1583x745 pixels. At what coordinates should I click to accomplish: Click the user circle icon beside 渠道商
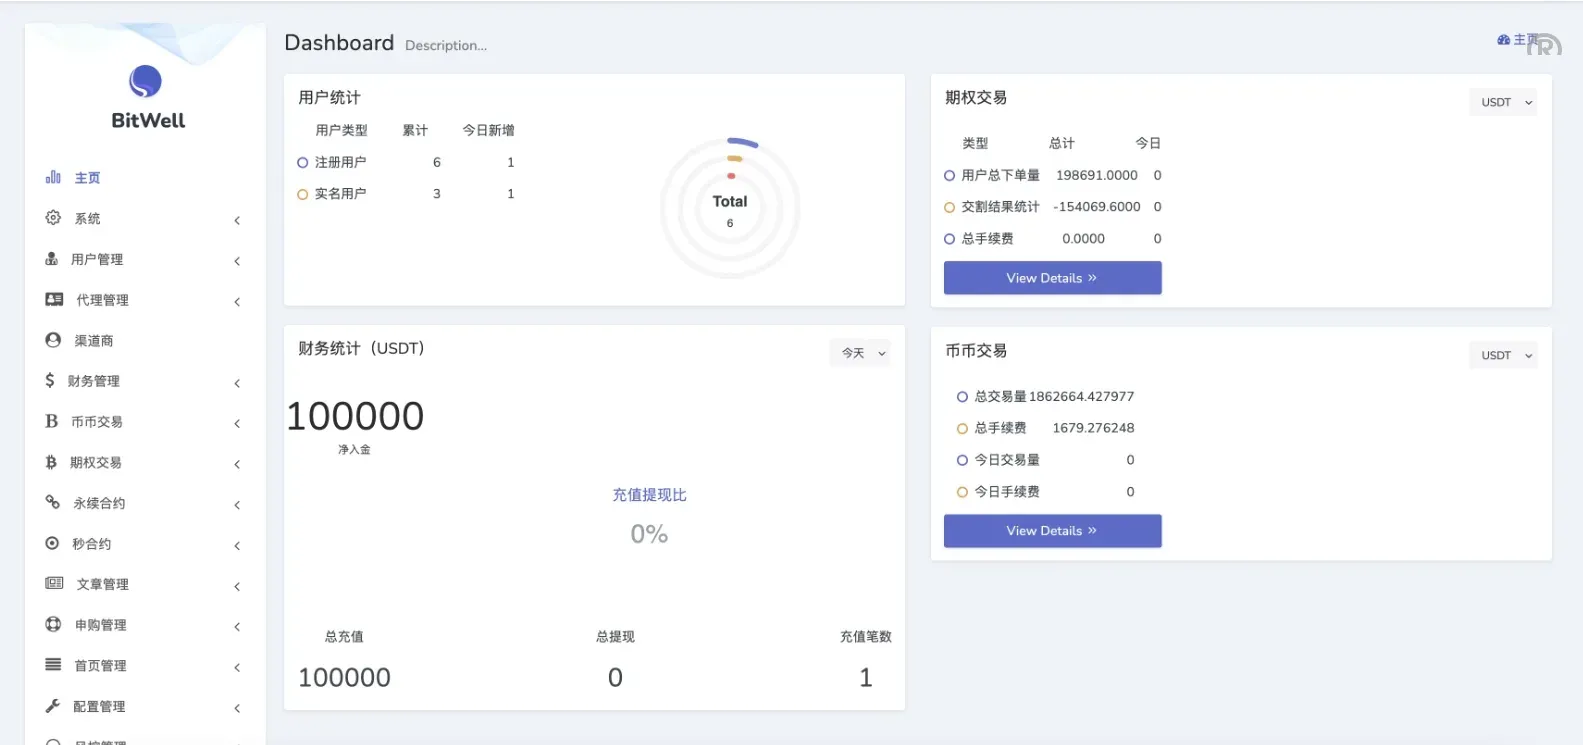[53, 340]
